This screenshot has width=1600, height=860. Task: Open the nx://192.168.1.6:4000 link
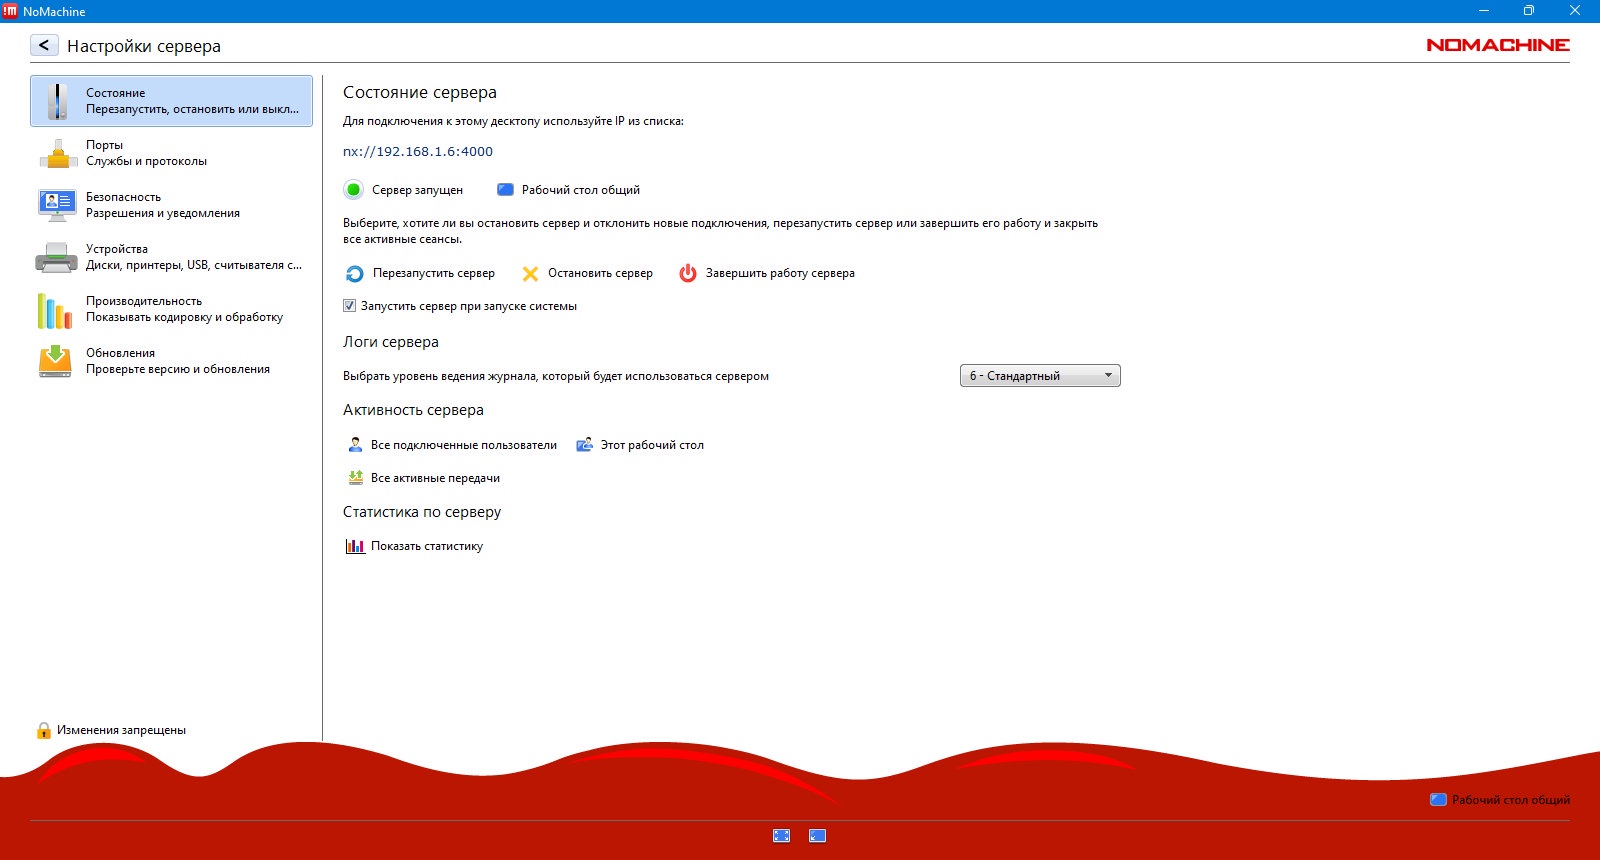(418, 152)
